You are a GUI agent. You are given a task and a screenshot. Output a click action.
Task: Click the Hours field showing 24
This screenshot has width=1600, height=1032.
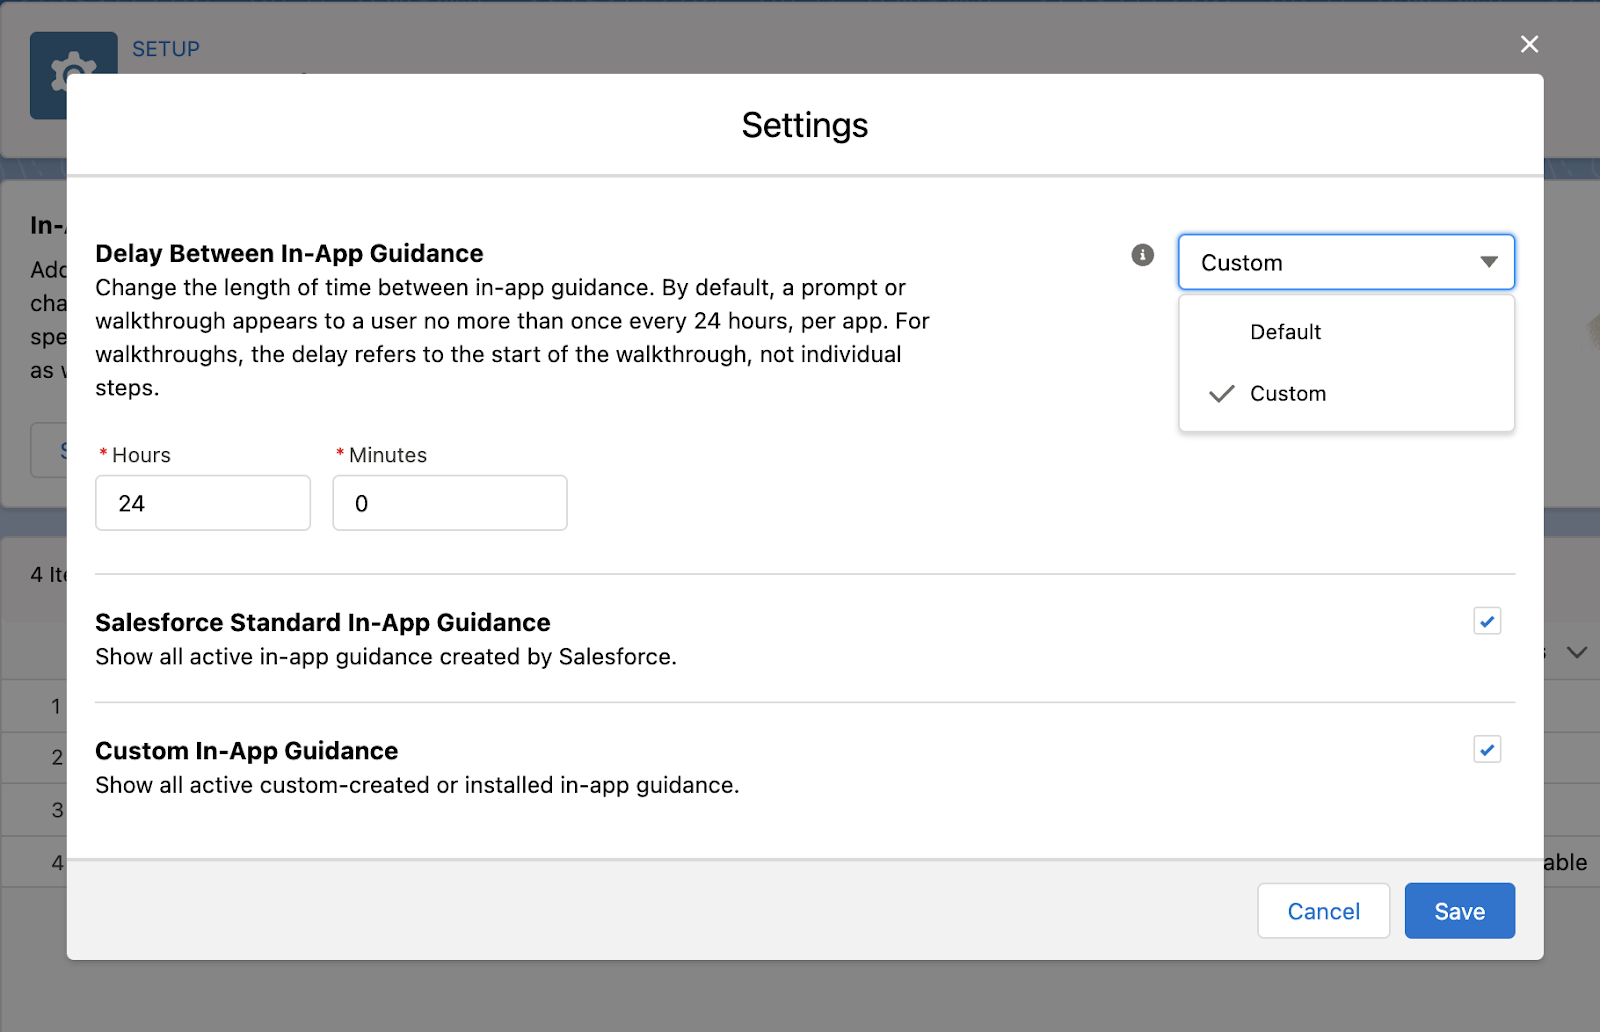[202, 503]
